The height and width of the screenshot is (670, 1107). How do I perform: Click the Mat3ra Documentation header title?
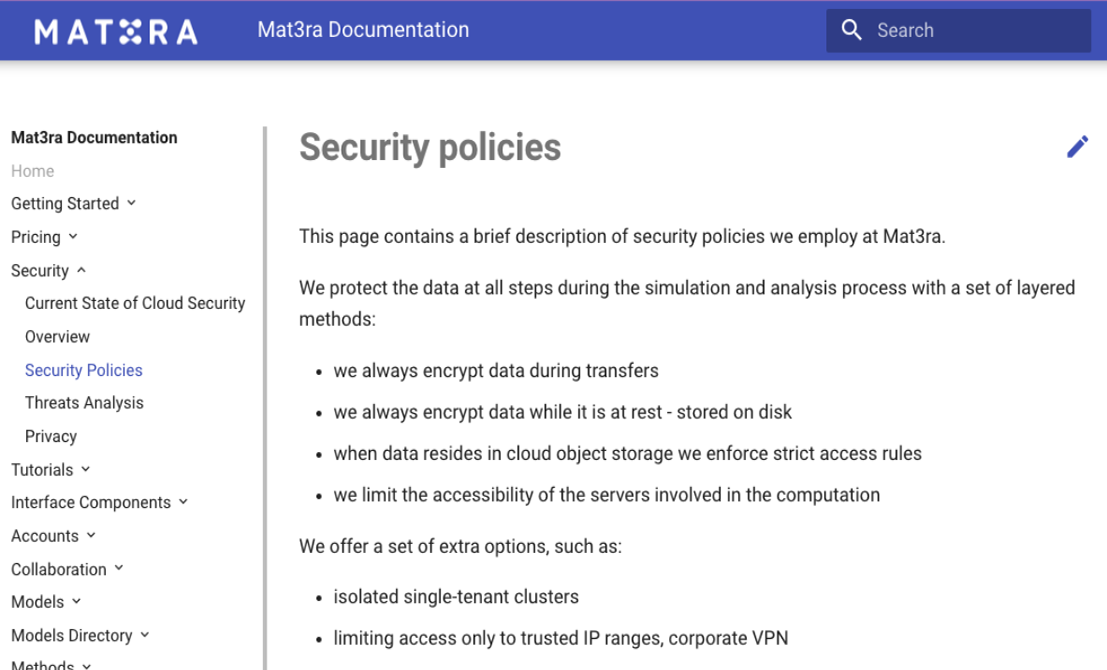[x=363, y=30]
